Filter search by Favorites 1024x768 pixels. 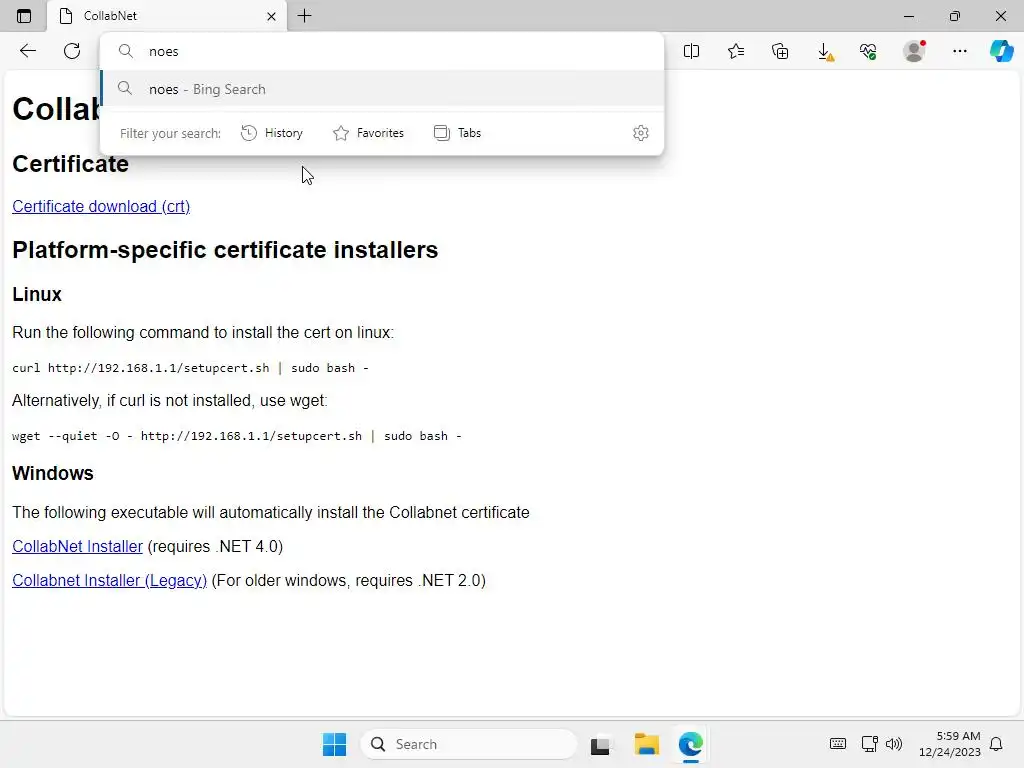click(x=368, y=133)
